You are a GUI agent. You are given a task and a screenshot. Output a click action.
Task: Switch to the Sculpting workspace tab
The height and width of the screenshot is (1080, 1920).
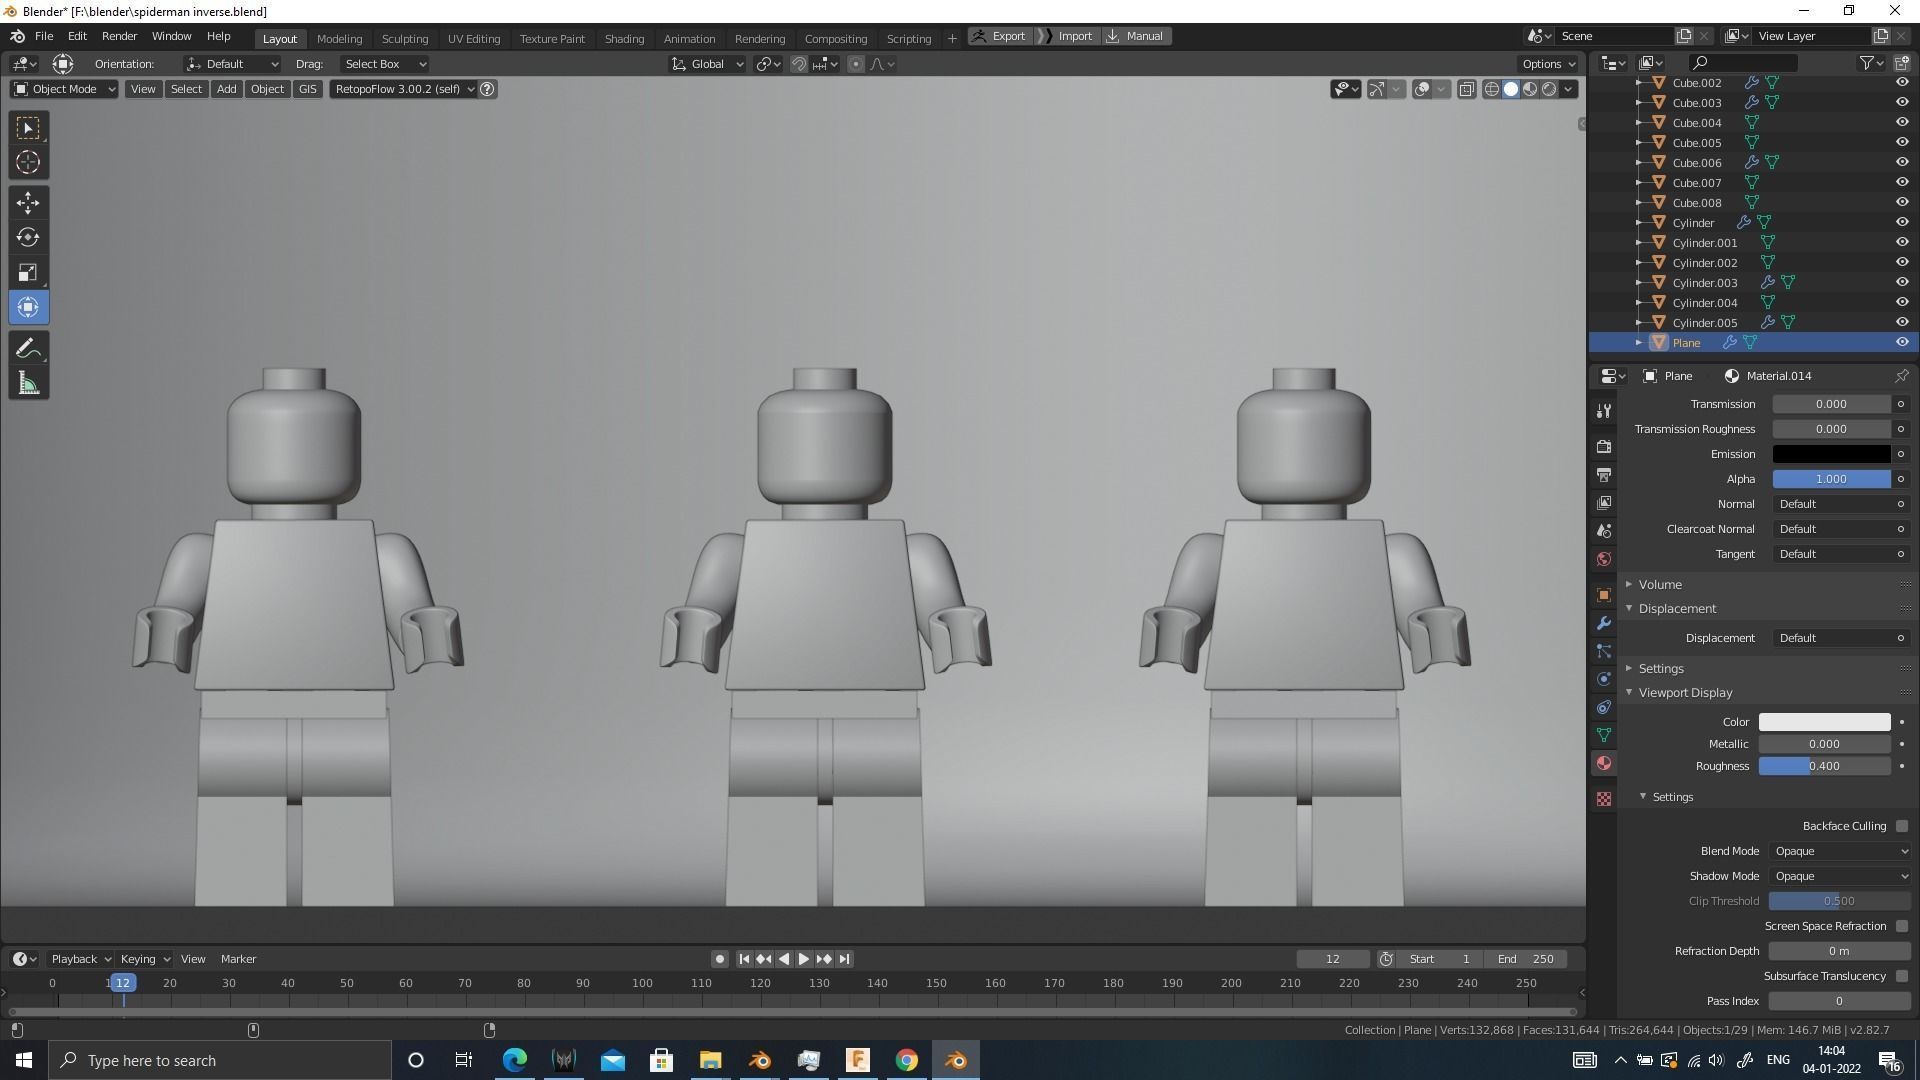404,38
